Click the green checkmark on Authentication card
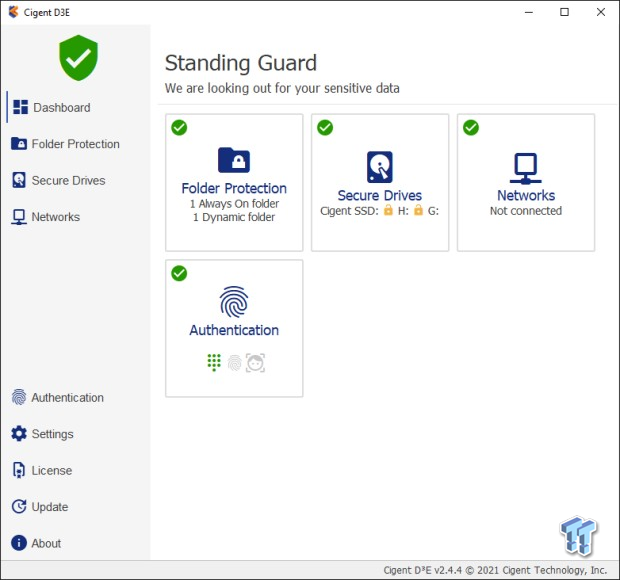This screenshot has height=580, width=620. tap(179, 274)
